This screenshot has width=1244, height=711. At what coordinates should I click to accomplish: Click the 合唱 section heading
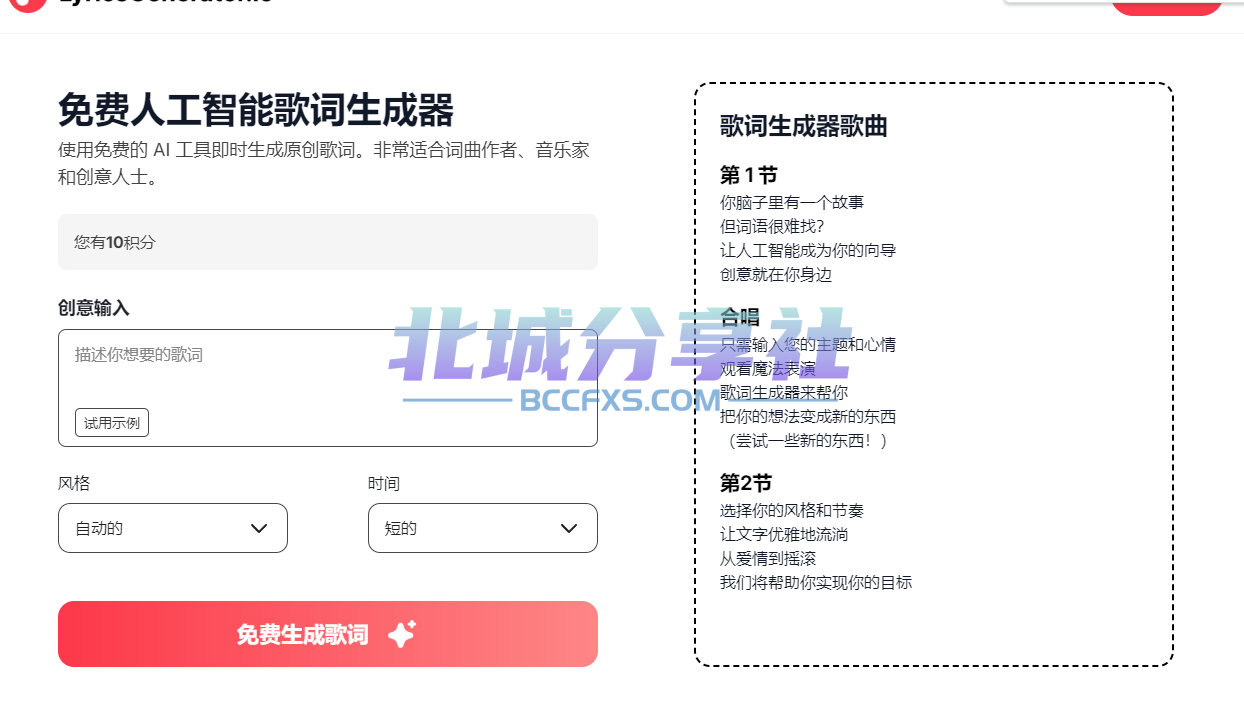click(x=740, y=318)
